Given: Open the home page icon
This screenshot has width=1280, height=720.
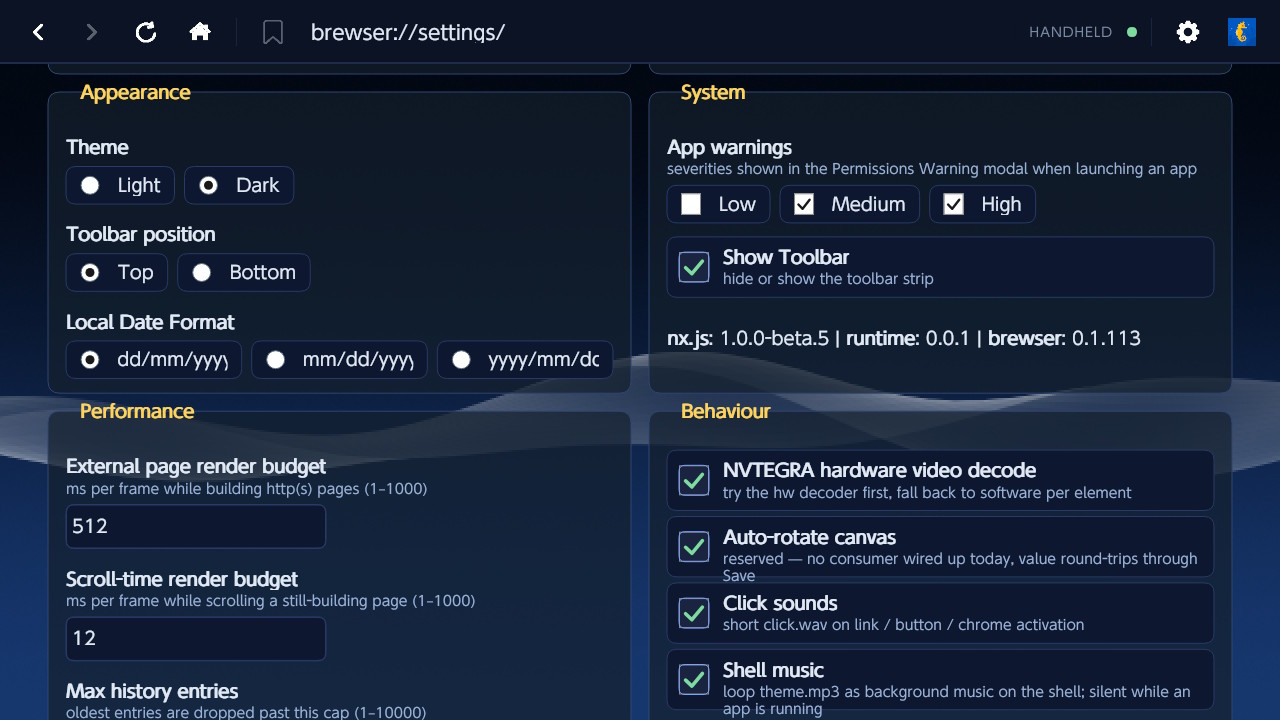Looking at the screenshot, I should pyautogui.click(x=200, y=32).
